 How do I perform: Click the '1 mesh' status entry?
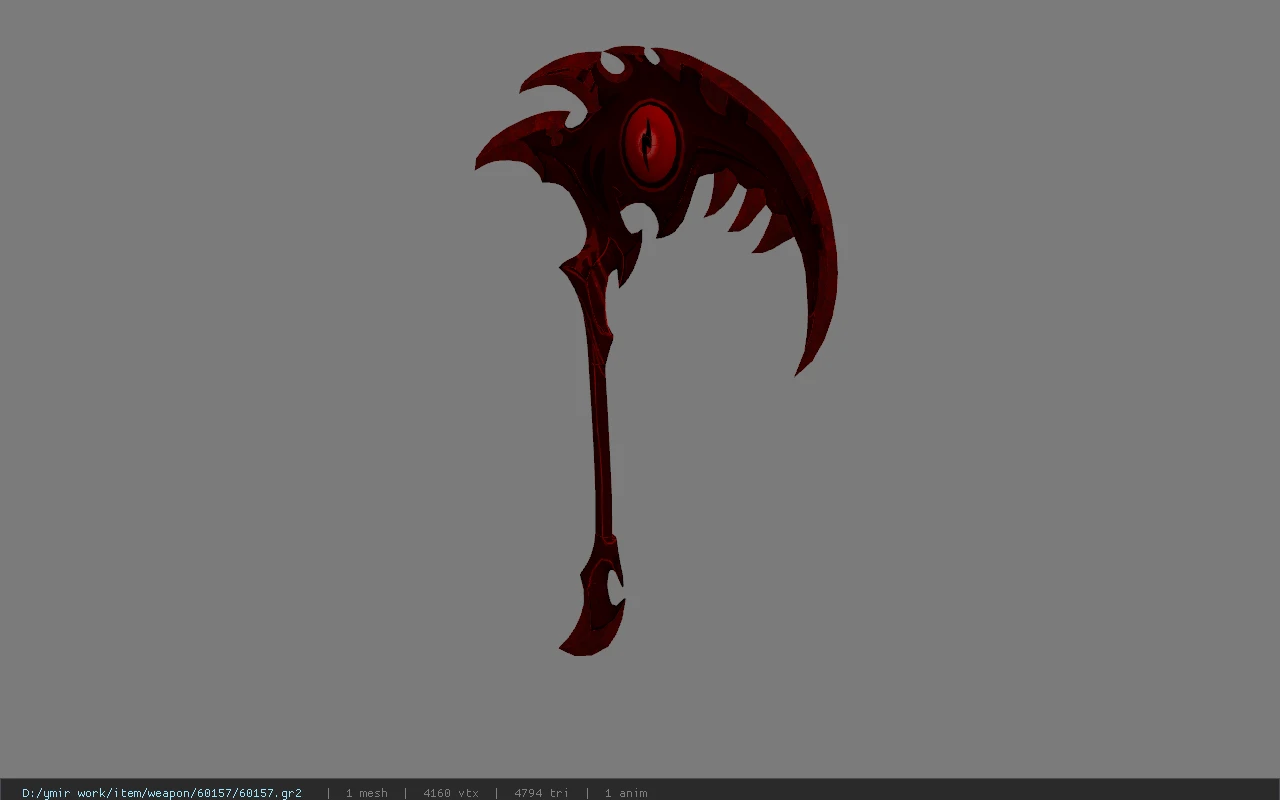point(367,793)
